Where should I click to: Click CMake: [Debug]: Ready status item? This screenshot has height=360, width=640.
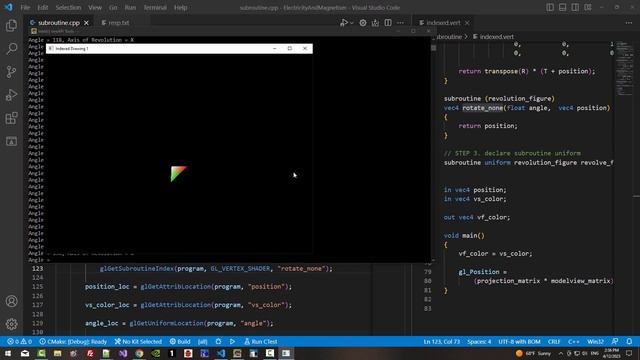[x=73, y=342]
